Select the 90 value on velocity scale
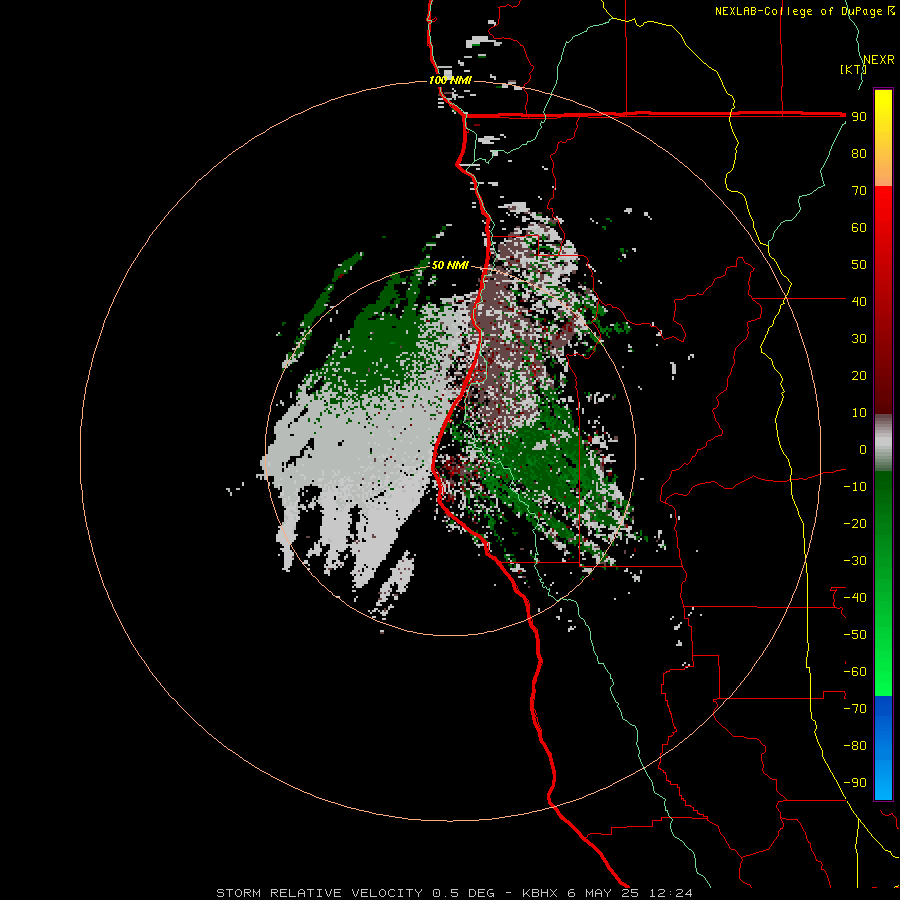 [x=859, y=117]
